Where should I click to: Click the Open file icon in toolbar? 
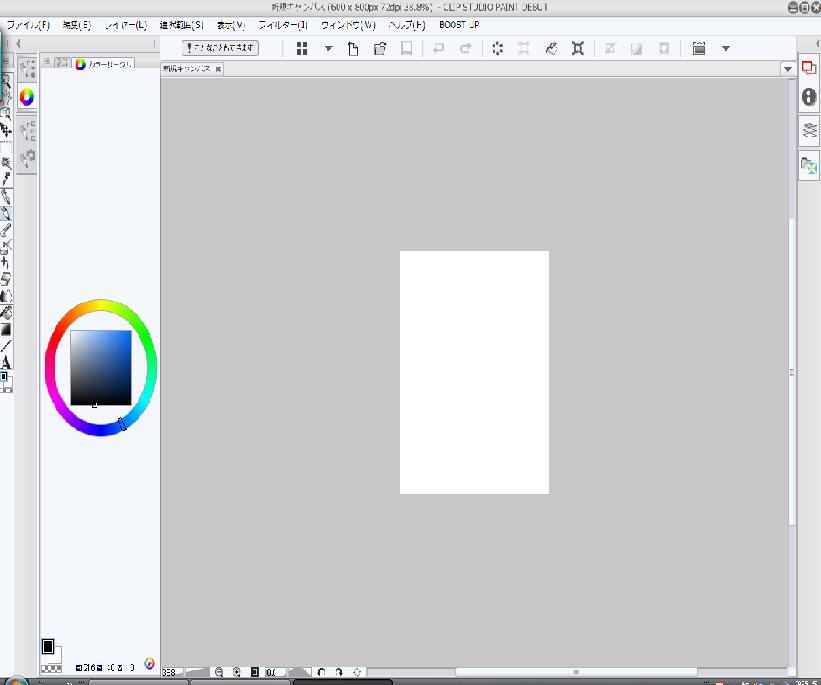tap(380, 48)
